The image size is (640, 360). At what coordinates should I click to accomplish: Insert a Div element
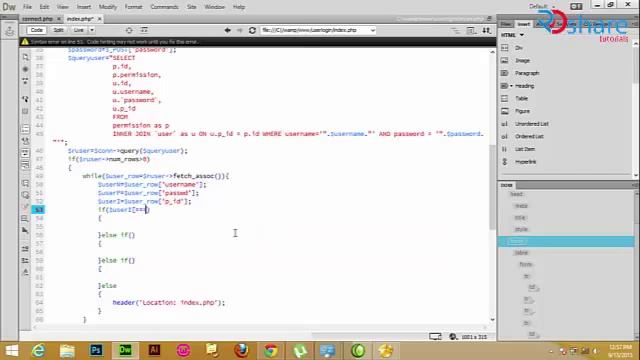pos(518,48)
